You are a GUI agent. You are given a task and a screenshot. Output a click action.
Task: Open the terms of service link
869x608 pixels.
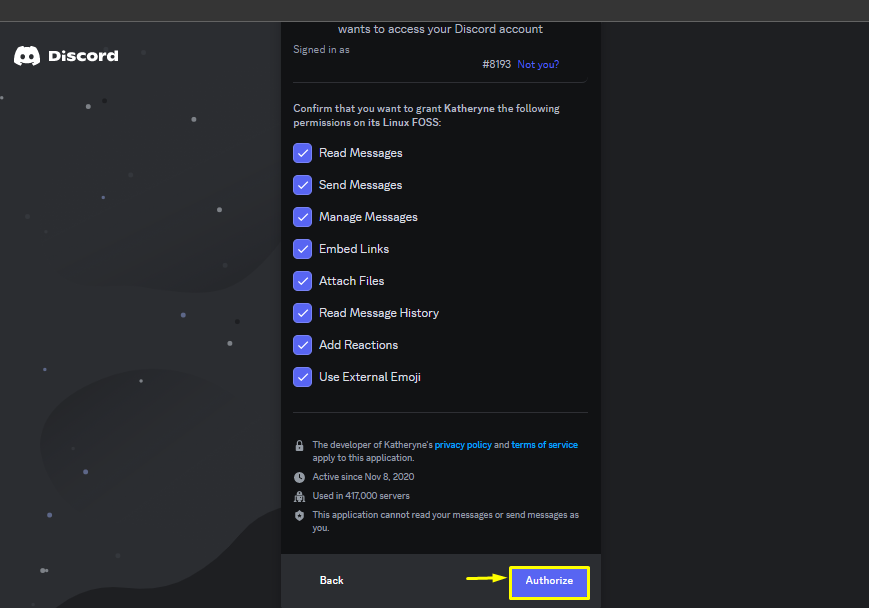[x=544, y=444]
